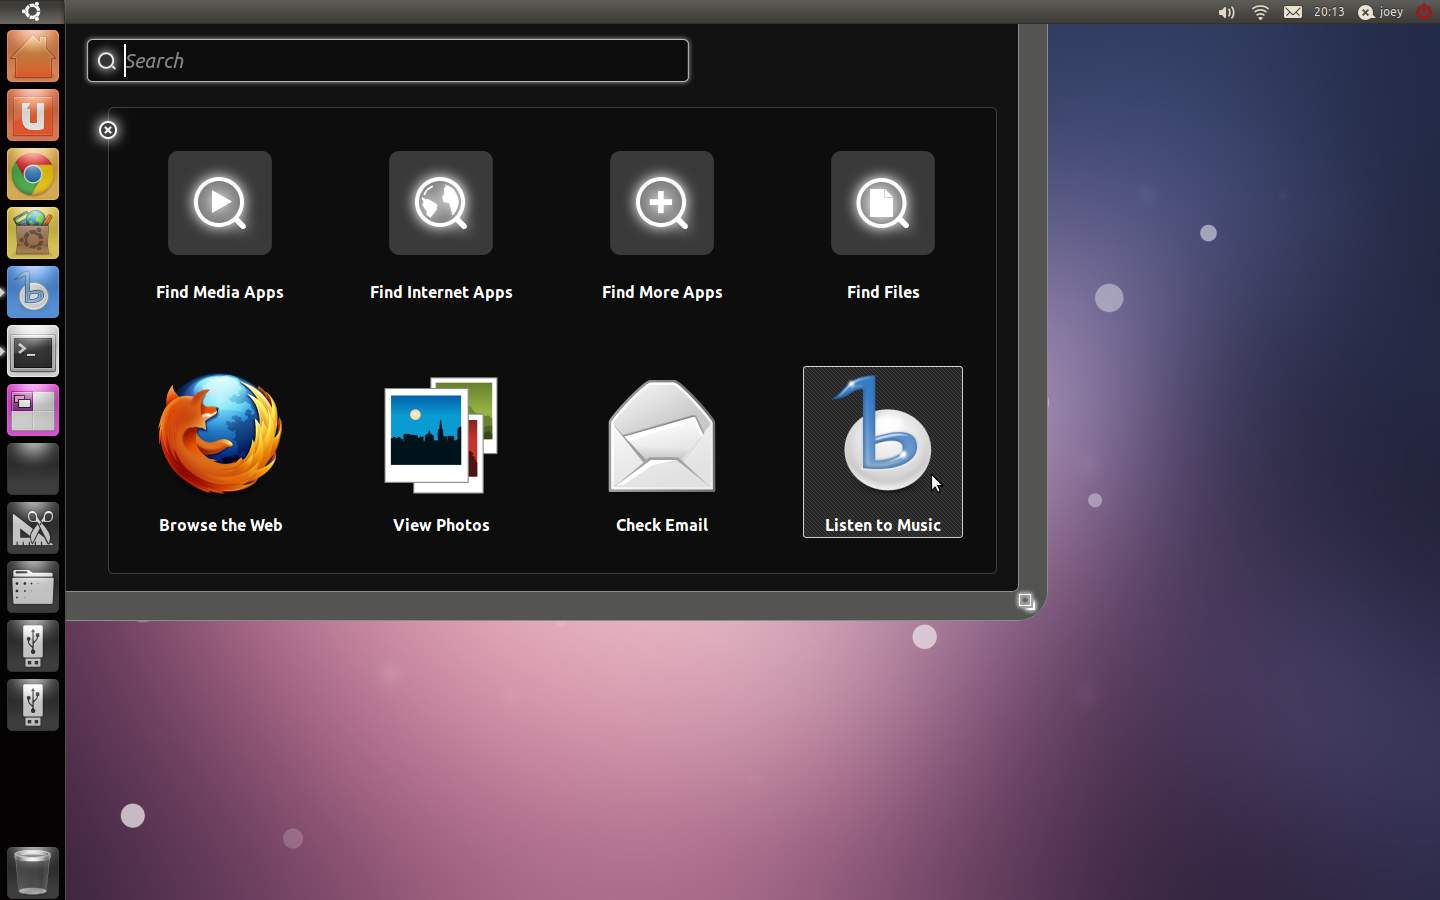Launch the Listen to Music tile
This screenshot has height=900, width=1440.
tap(883, 450)
